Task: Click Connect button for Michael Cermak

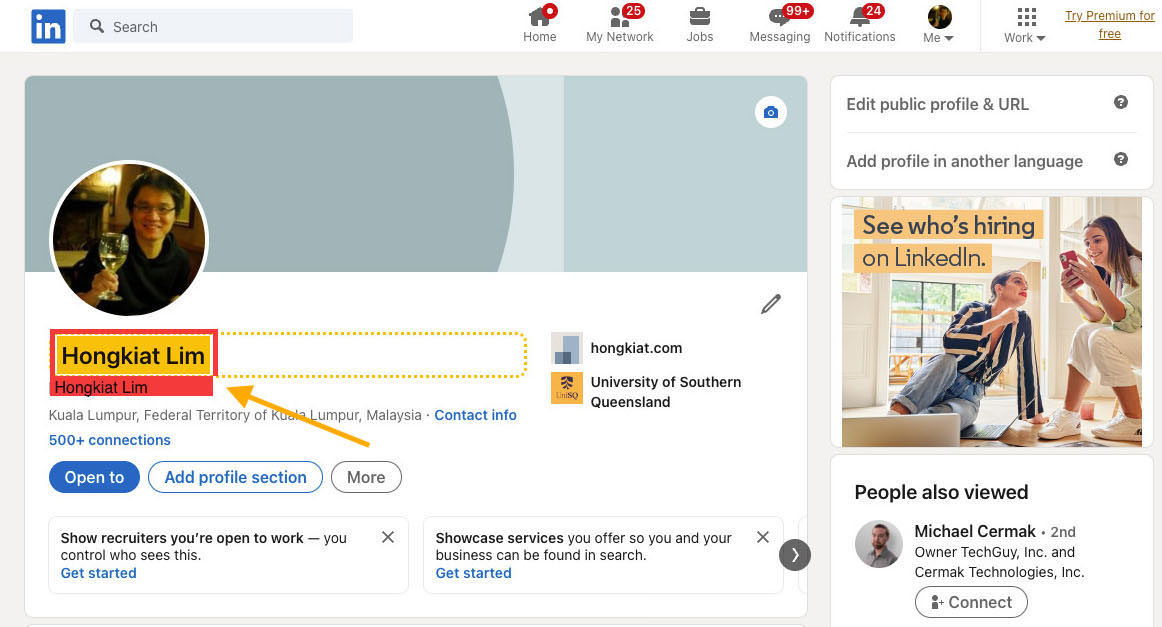Action: coord(971,603)
